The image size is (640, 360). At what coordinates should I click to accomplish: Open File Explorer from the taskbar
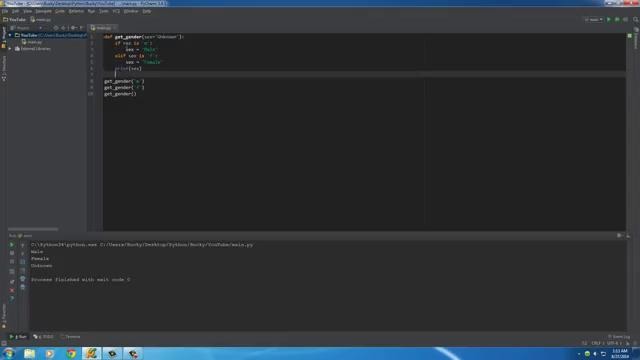(x=29, y=353)
